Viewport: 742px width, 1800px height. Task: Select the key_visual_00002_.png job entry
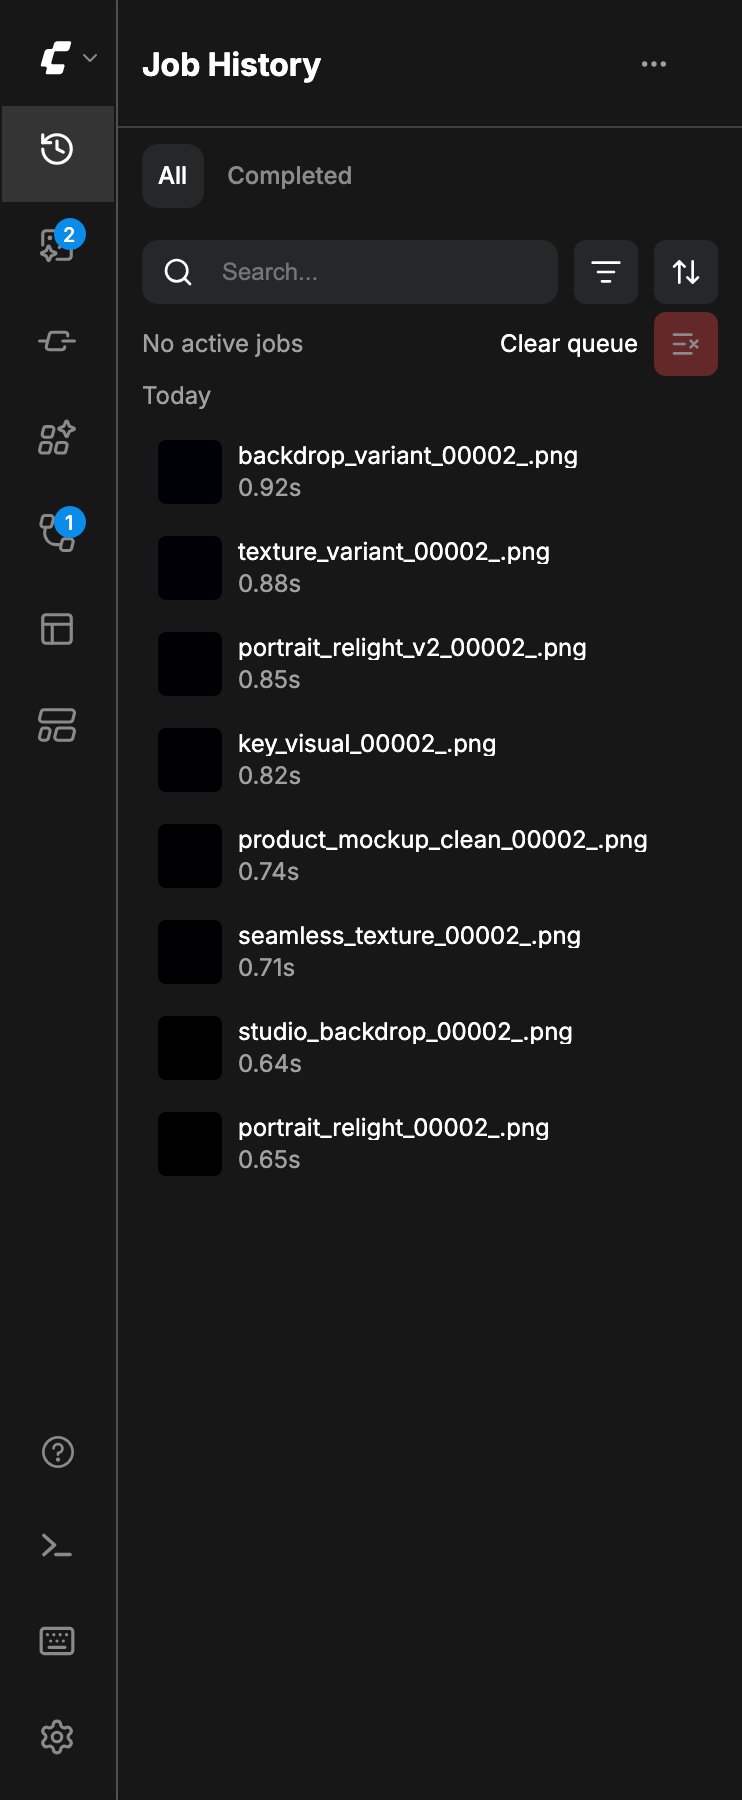[430, 760]
